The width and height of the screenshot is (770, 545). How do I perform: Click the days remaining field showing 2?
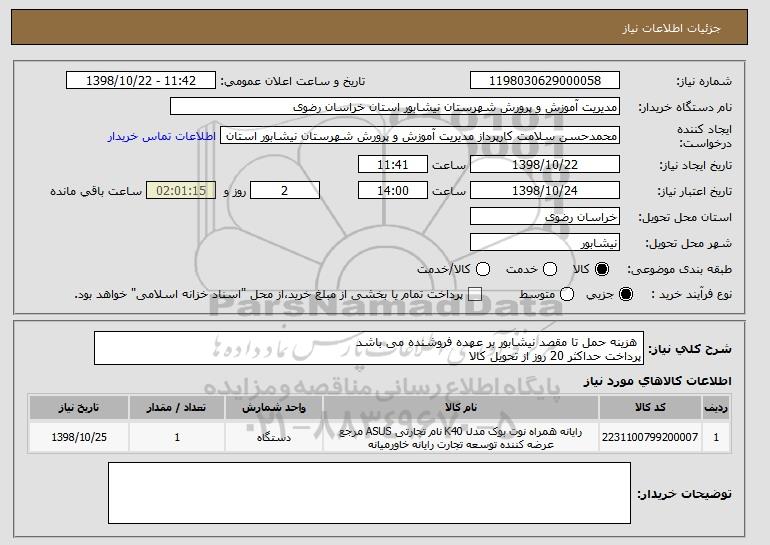[x=285, y=191]
